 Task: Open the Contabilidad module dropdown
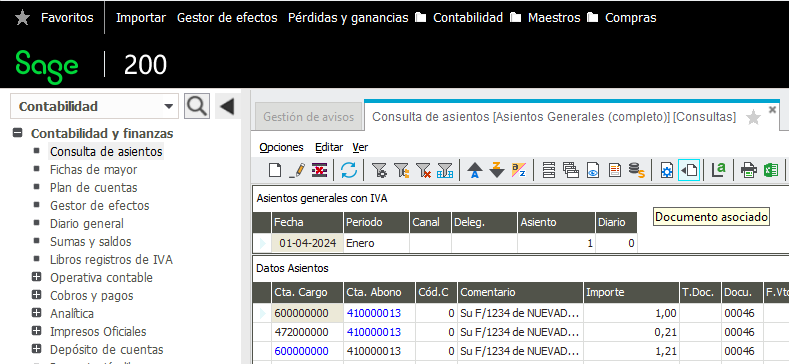pos(95,107)
